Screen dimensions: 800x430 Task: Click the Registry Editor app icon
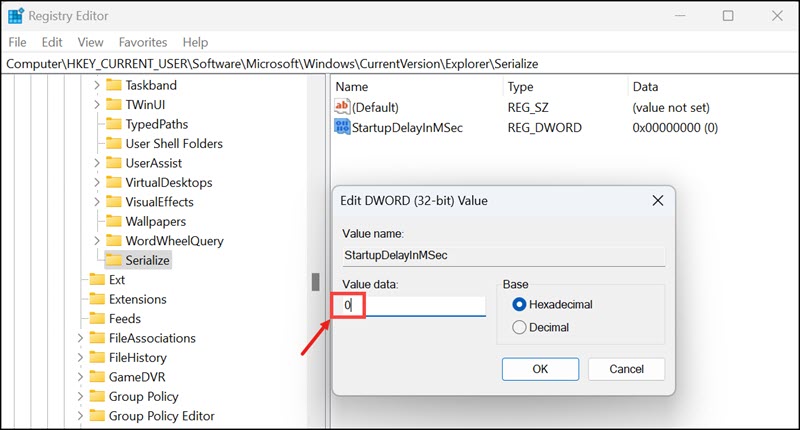pos(15,16)
